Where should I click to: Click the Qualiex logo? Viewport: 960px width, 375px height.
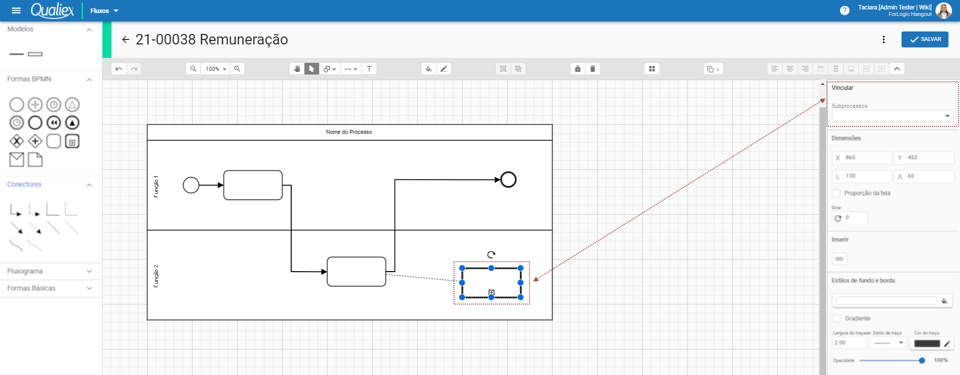(x=53, y=10)
